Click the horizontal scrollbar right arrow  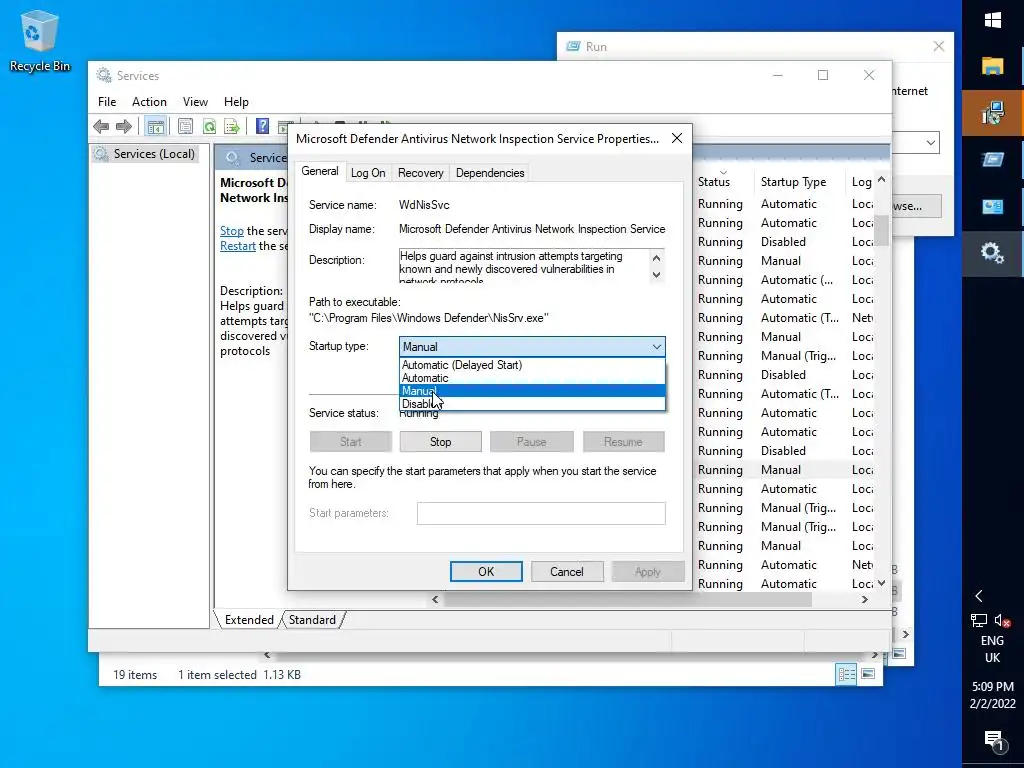tap(865, 599)
